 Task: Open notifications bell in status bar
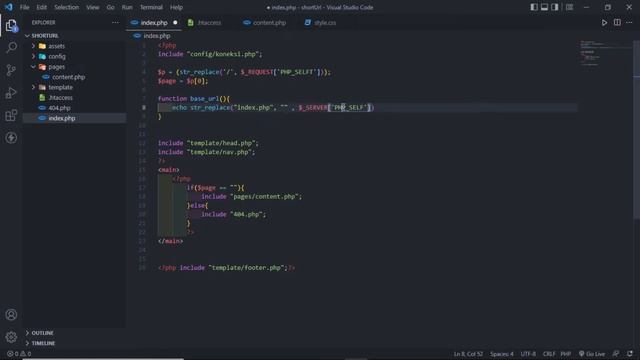pyautogui.click(x=630, y=354)
